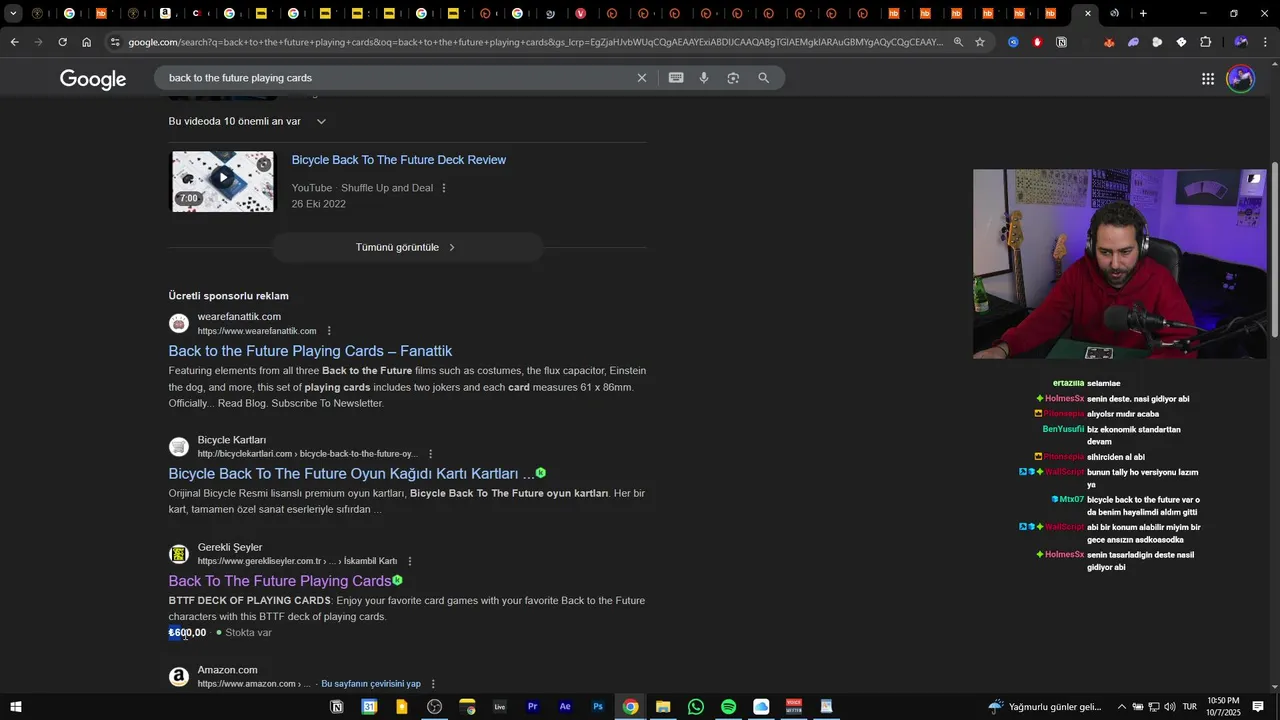
Task: Open the wearefanattik.com site favicon
Action: [179, 323]
